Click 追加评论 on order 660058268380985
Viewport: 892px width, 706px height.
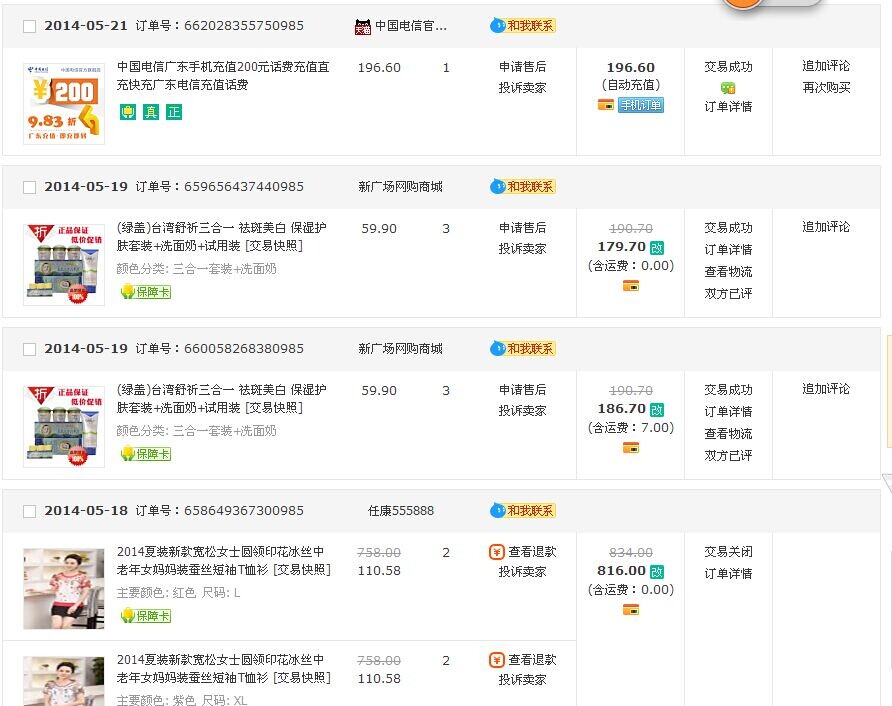826,389
